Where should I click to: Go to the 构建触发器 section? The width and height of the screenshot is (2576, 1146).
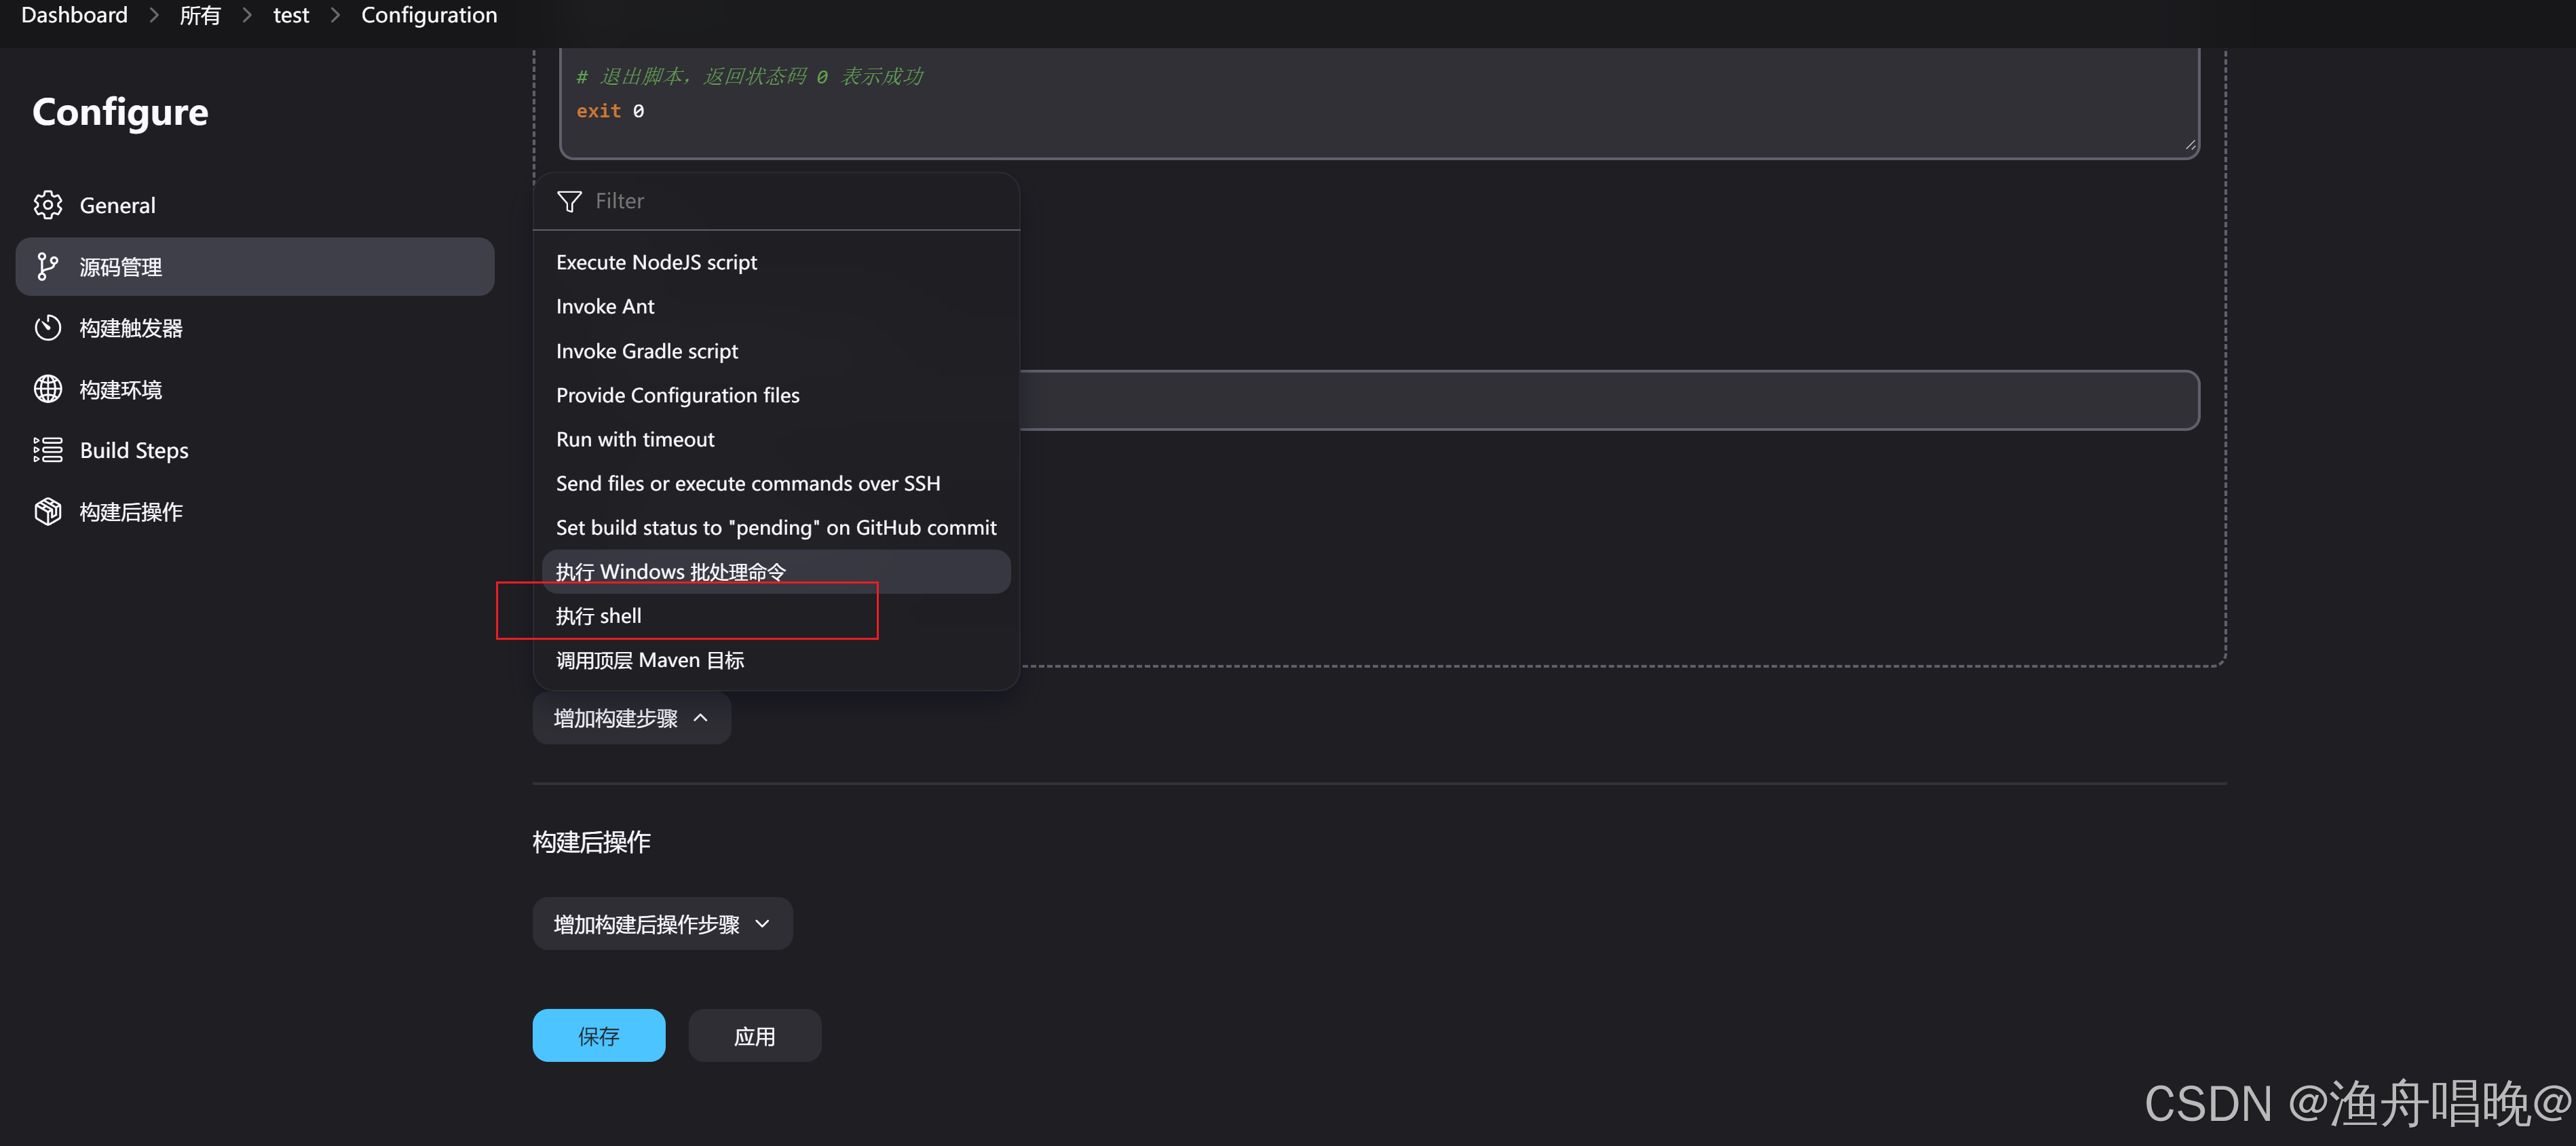coord(255,328)
